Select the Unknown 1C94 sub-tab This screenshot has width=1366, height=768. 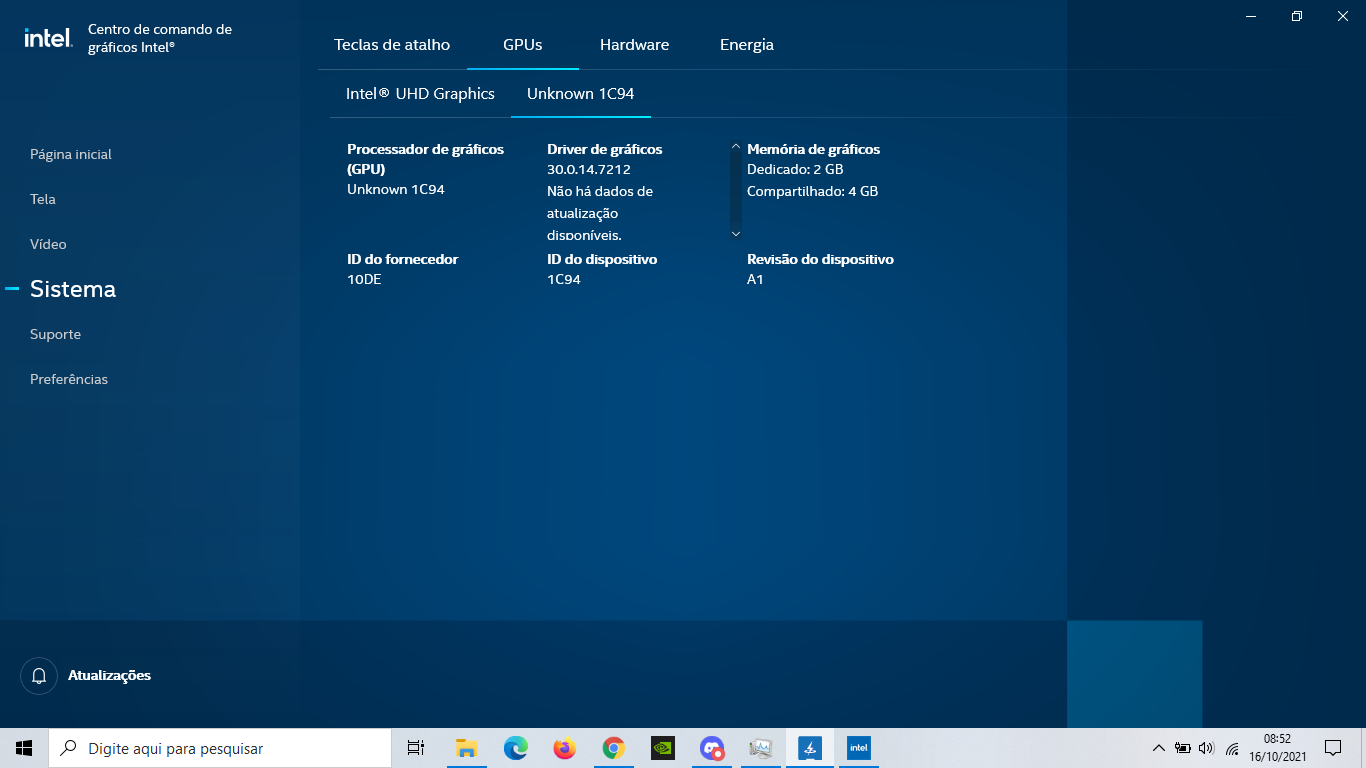[581, 93]
